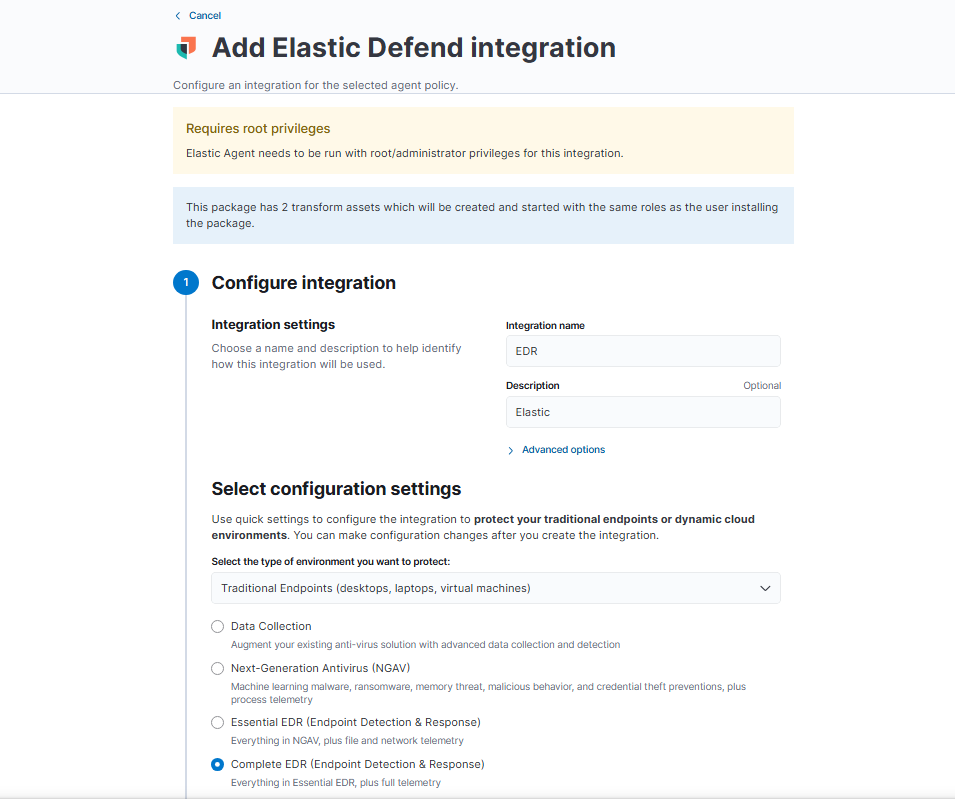This screenshot has height=799, width=955.
Task: Select Next-Generation Antivirus (NGAV) radio option
Action: tap(217, 669)
